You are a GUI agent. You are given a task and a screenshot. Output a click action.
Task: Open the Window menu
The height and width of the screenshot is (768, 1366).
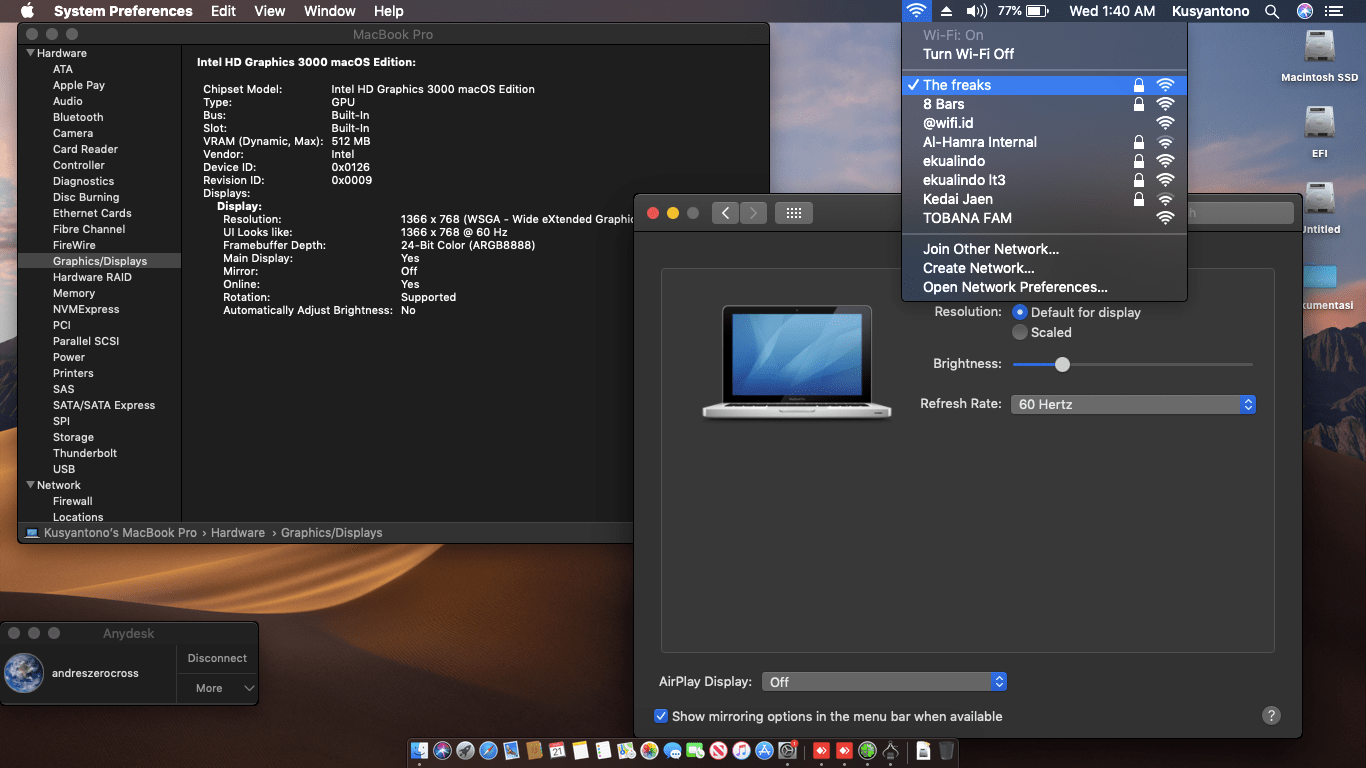pos(330,11)
